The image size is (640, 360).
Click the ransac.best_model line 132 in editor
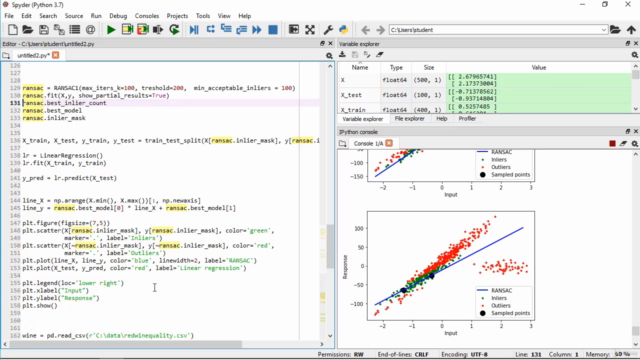pyautogui.click(x=52, y=111)
